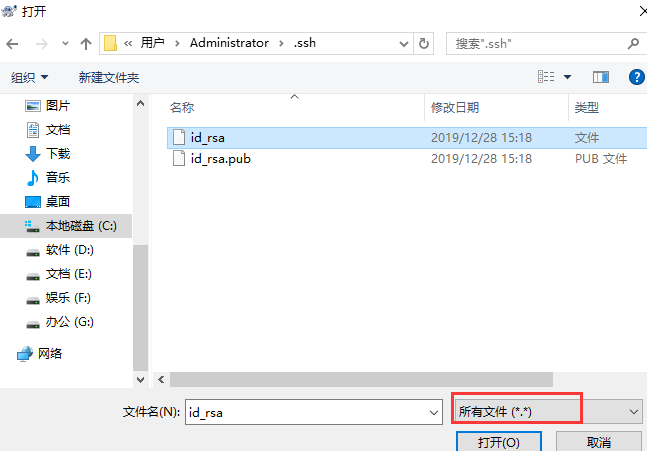Viewport: 647px width, 451px height.
Task: Open the help question mark icon
Action: (x=636, y=77)
